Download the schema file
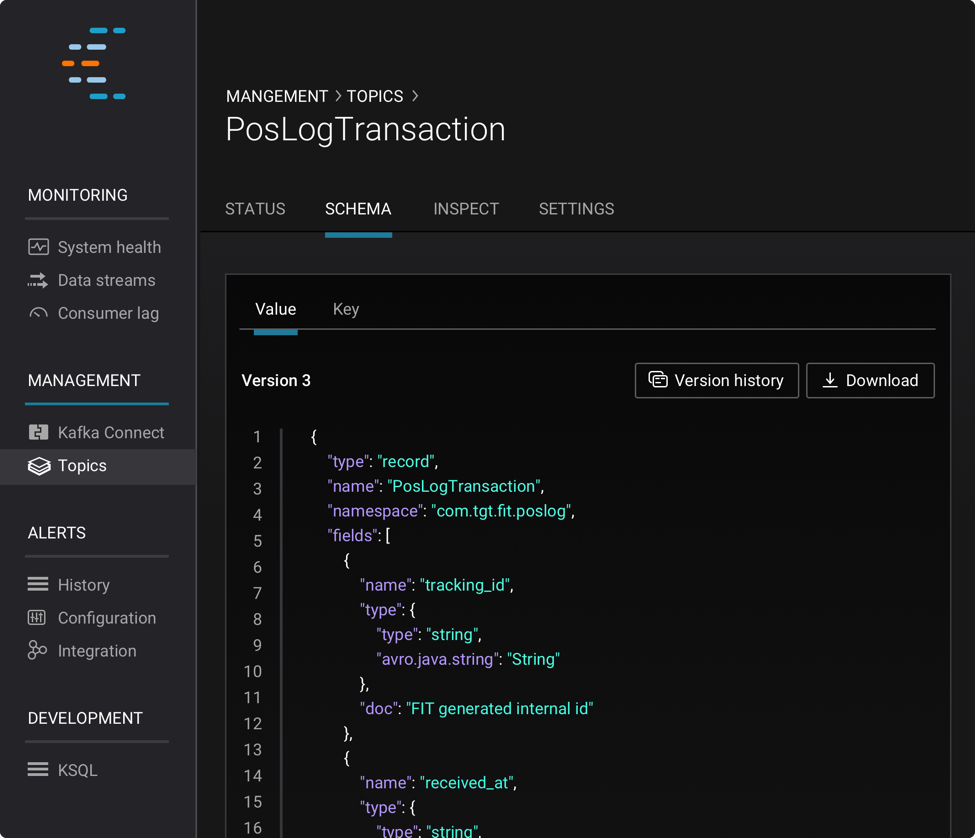 click(870, 380)
